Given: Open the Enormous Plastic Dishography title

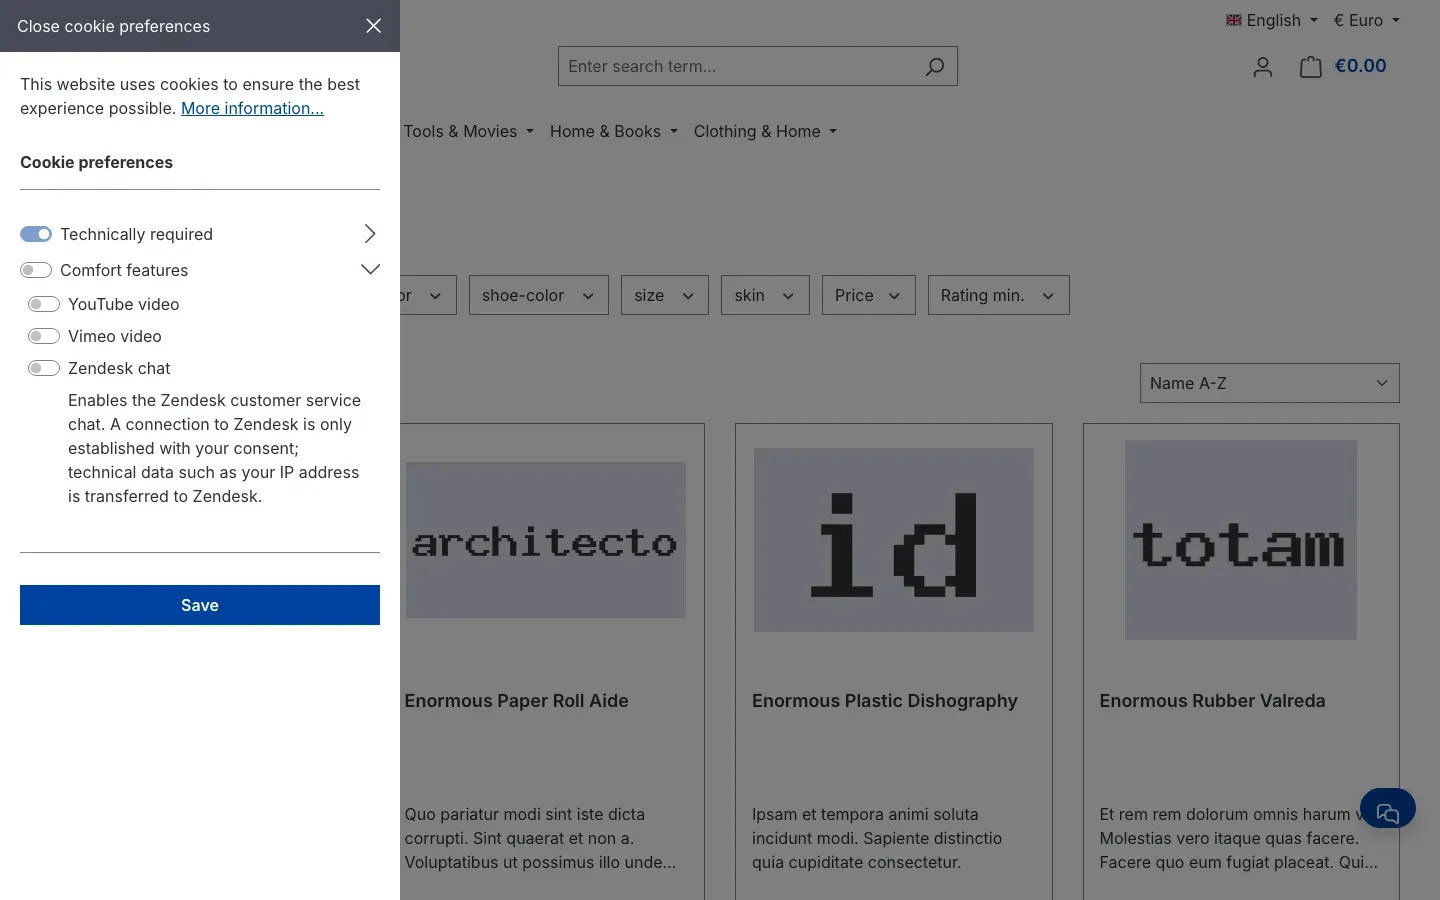Looking at the screenshot, I should coord(885,701).
